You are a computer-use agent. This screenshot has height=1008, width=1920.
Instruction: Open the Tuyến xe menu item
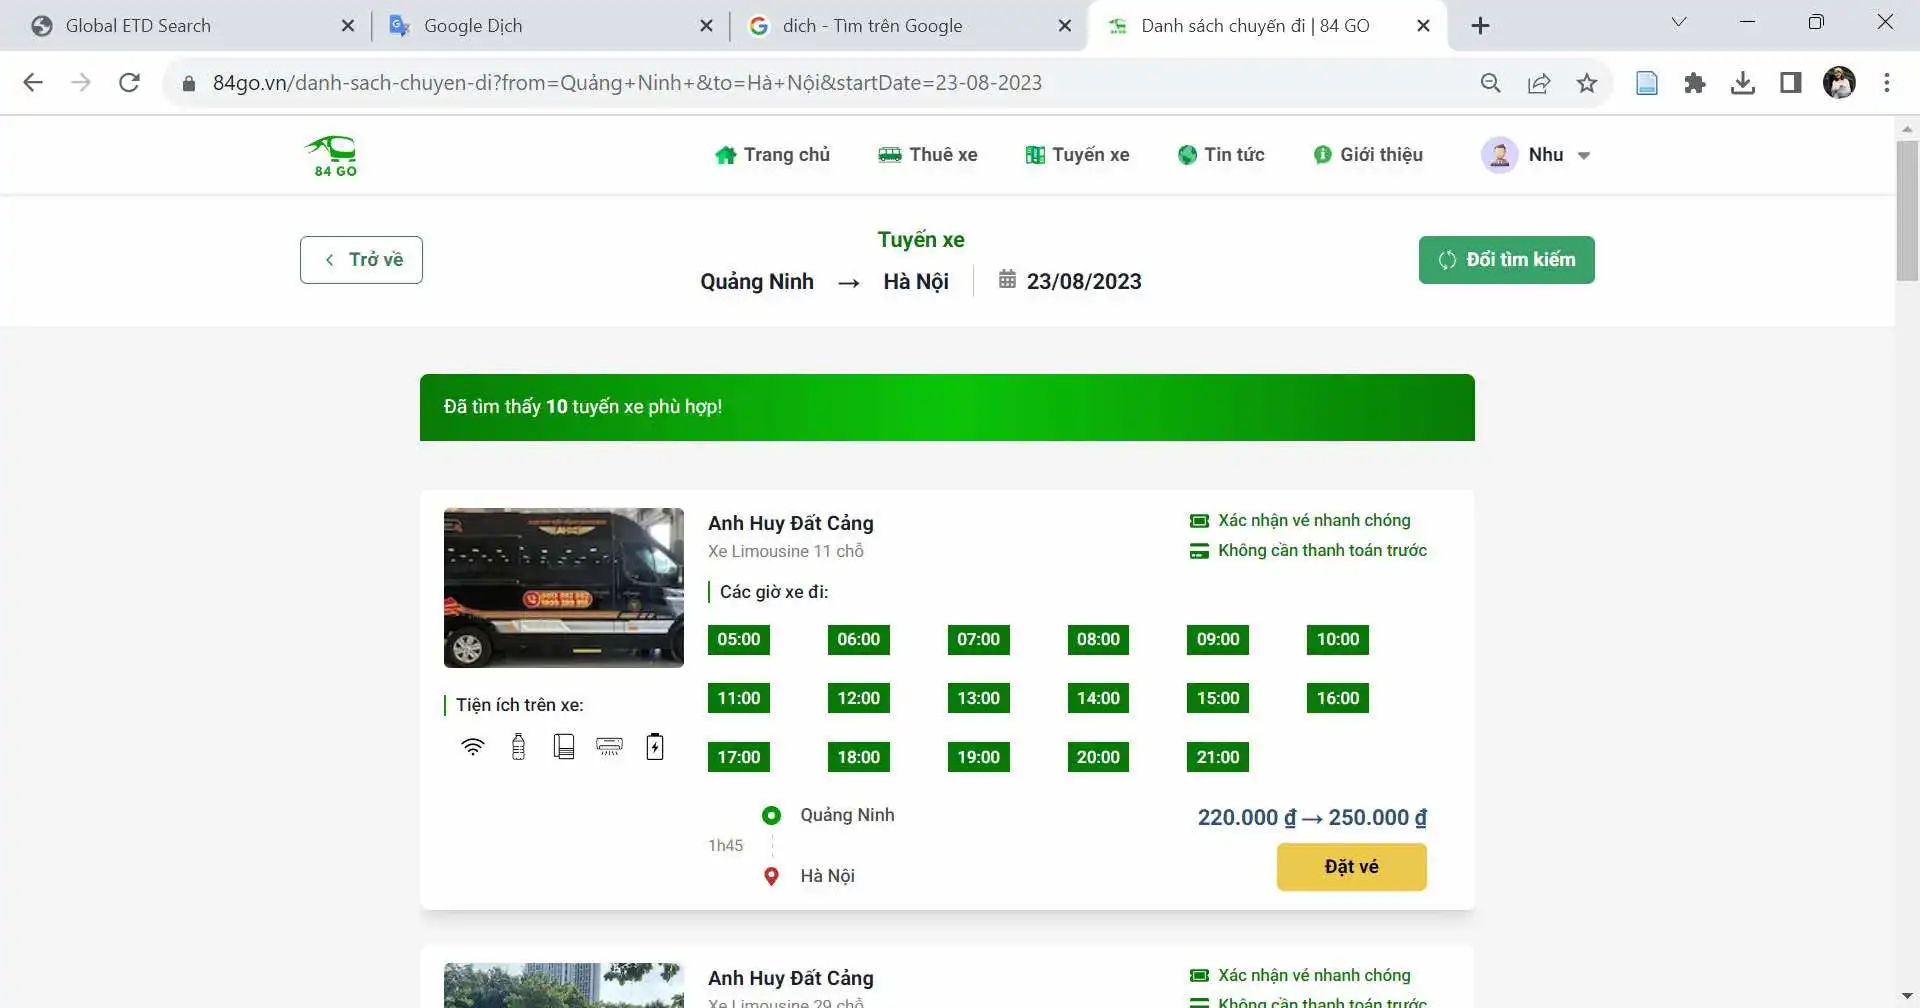[1077, 155]
